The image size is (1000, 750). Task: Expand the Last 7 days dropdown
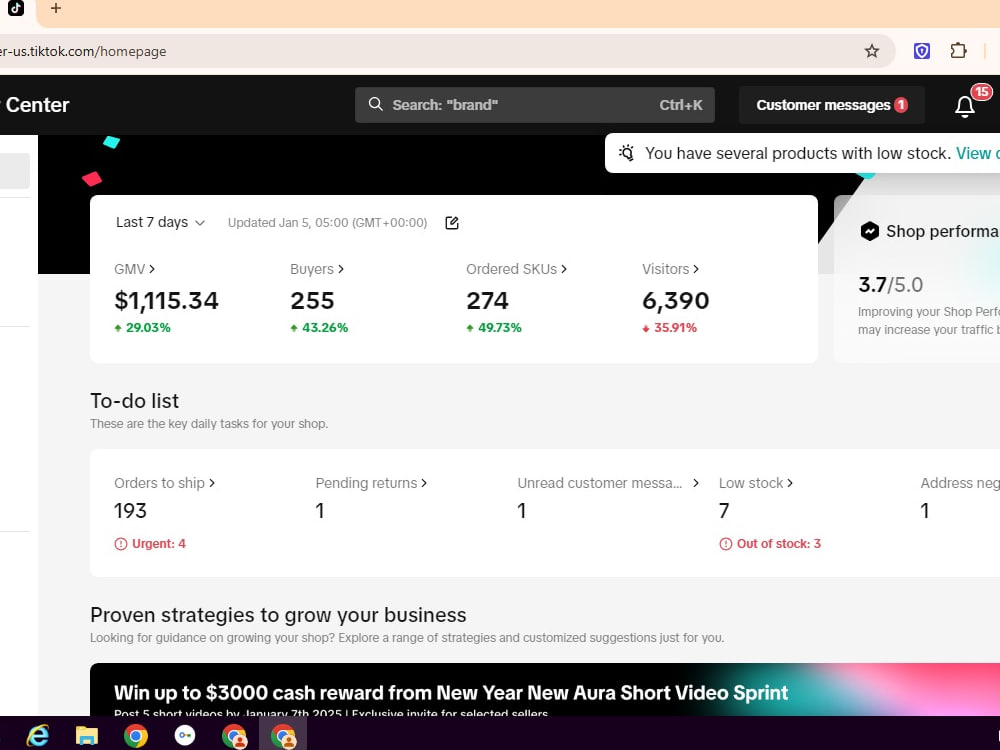coord(160,223)
